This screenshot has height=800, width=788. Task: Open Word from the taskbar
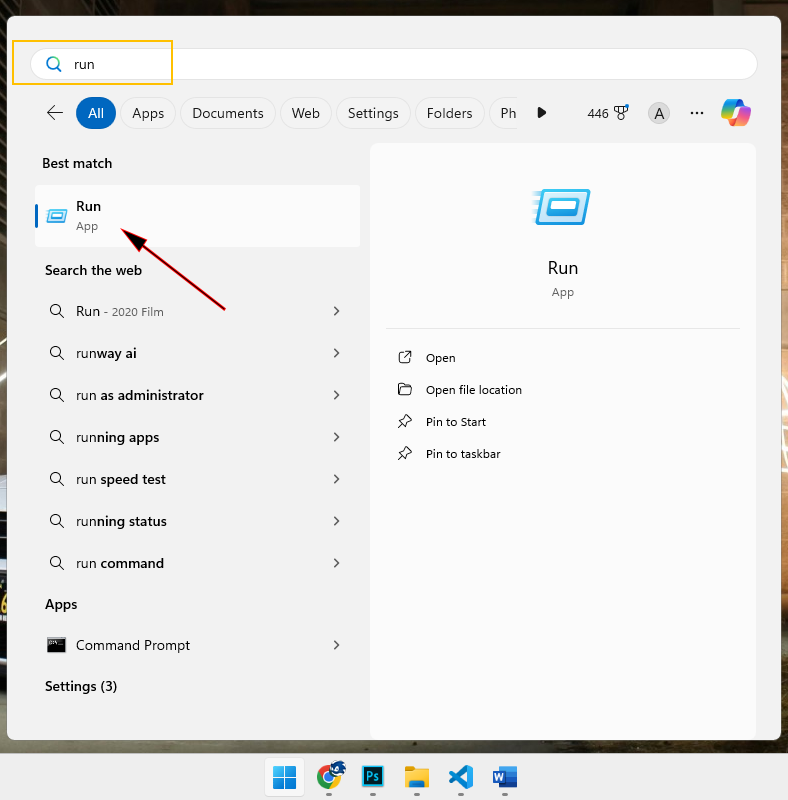click(x=504, y=776)
